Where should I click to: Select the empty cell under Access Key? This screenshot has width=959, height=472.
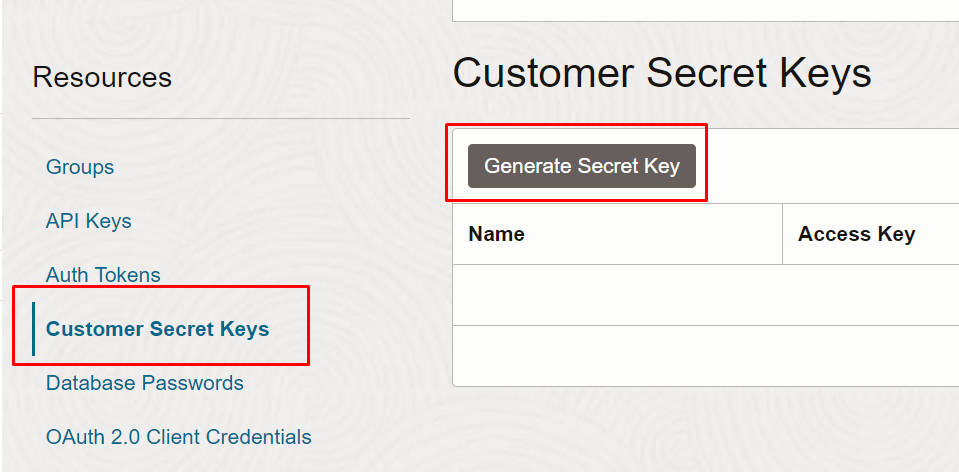point(871,295)
